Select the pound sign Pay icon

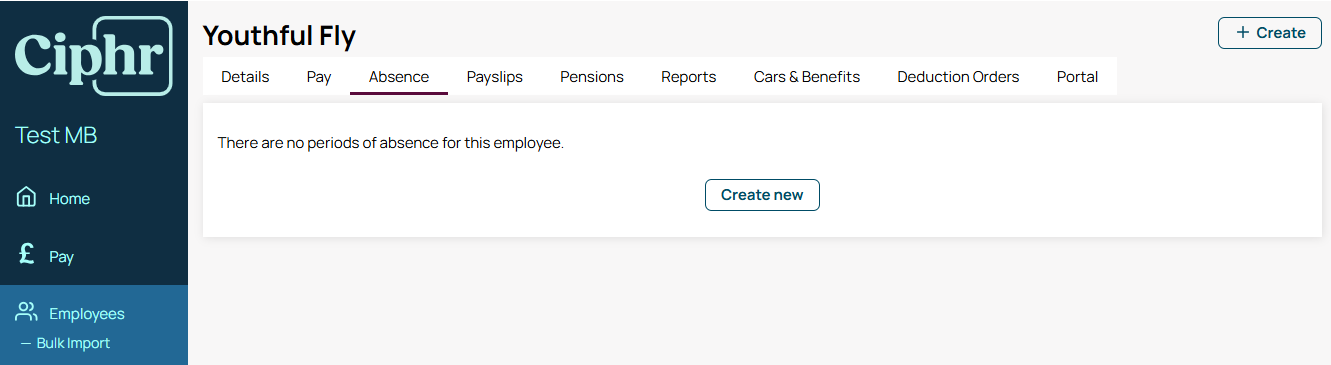pos(27,255)
